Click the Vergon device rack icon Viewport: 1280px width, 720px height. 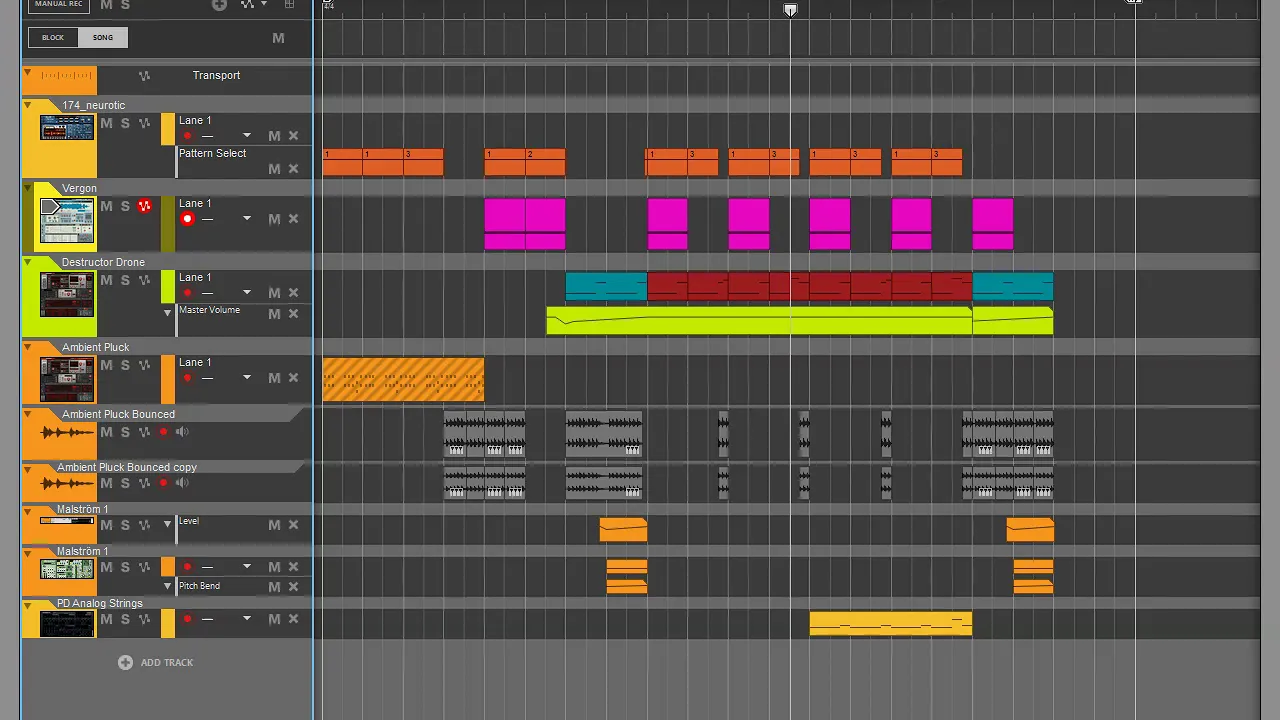click(67, 221)
